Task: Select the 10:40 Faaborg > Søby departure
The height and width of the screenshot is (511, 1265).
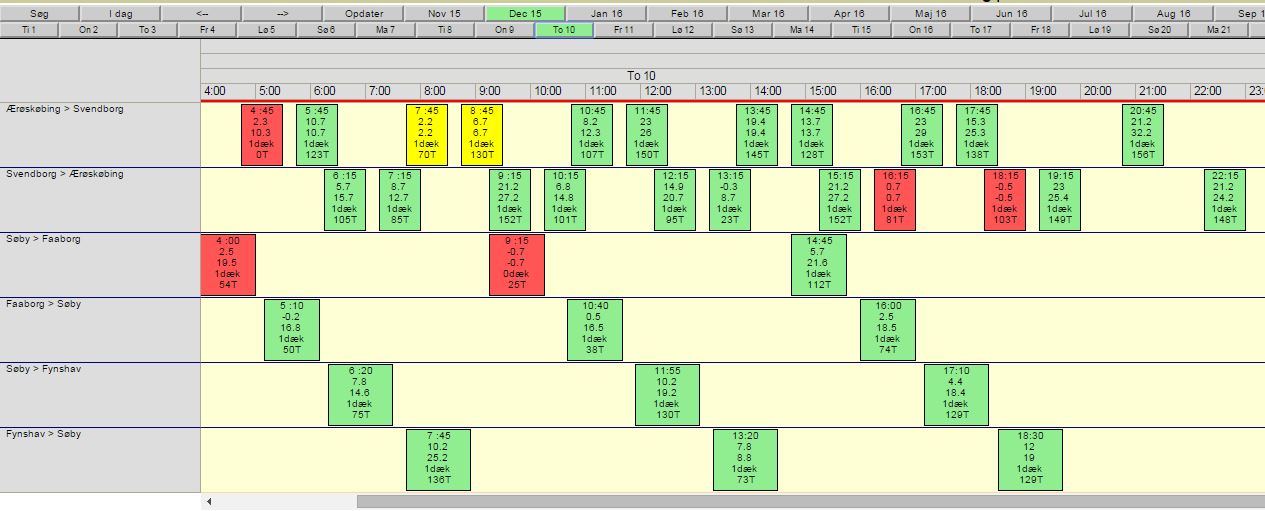Action: 595,329
